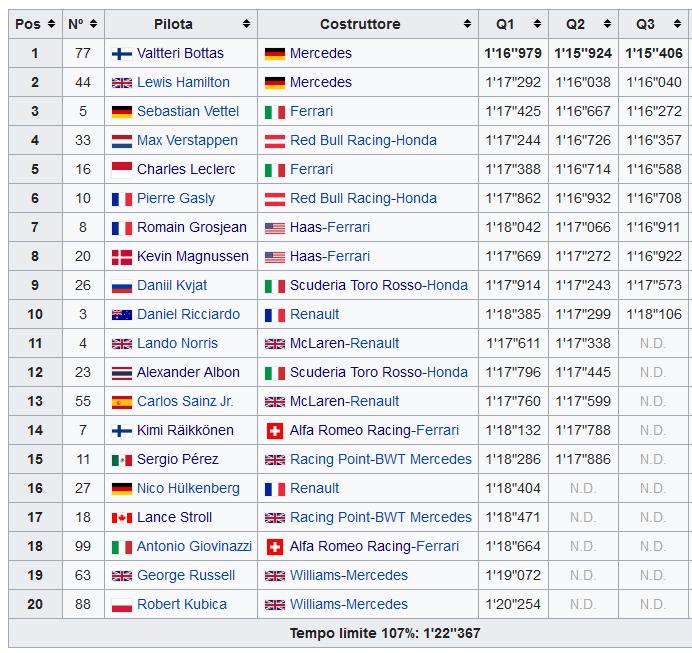Click Thai flag next to Alexander Albon
This screenshot has width=692, height=653.
(x=122, y=373)
